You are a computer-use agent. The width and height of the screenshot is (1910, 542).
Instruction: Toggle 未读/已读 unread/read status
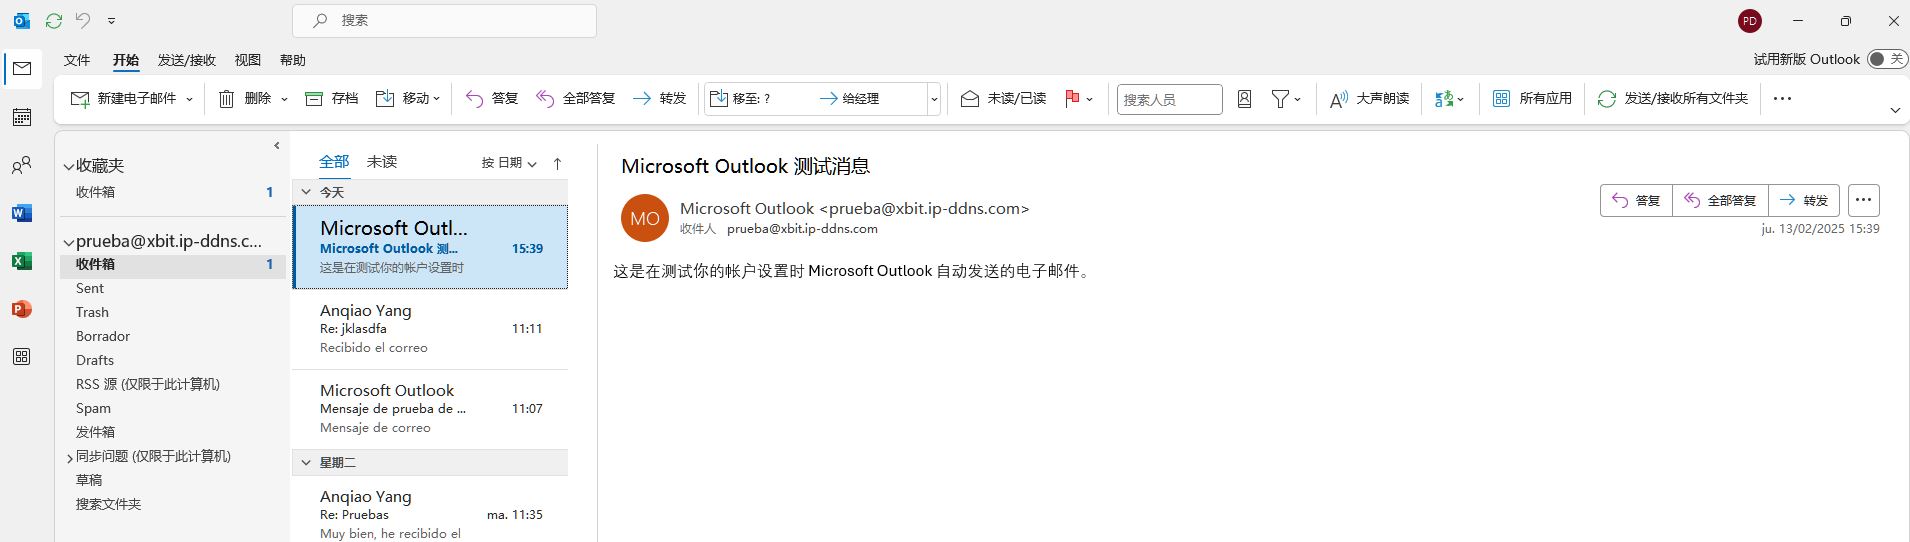[x=1003, y=98]
